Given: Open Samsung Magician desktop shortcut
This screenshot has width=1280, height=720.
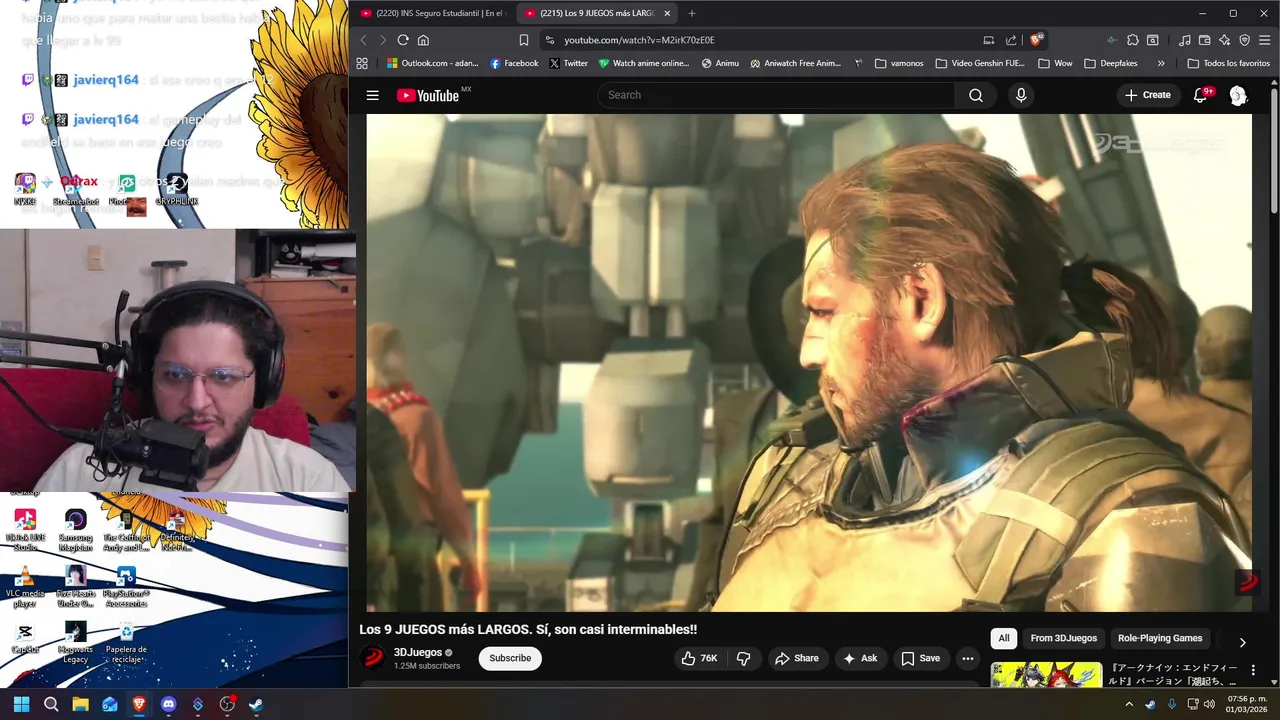Looking at the screenshot, I should 75,531.
